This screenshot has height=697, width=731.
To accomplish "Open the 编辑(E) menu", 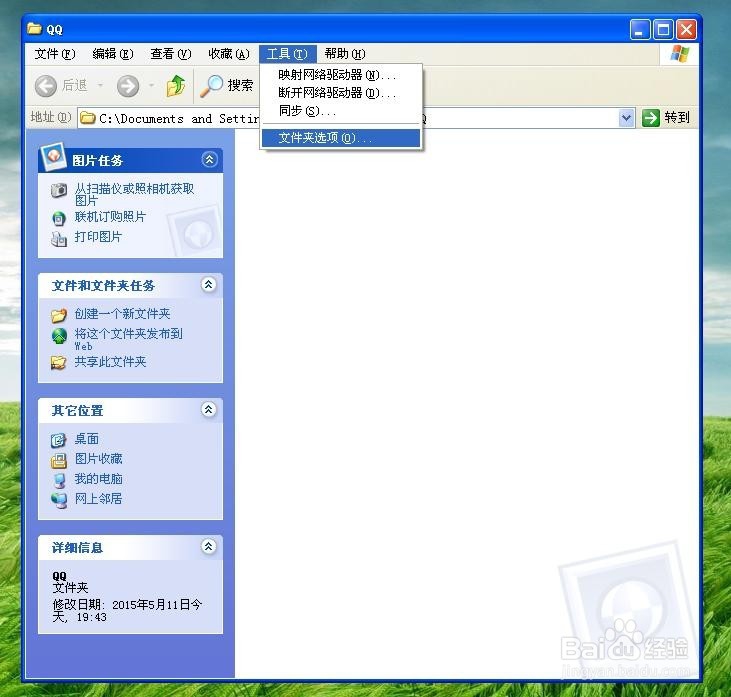I will pyautogui.click(x=113, y=54).
